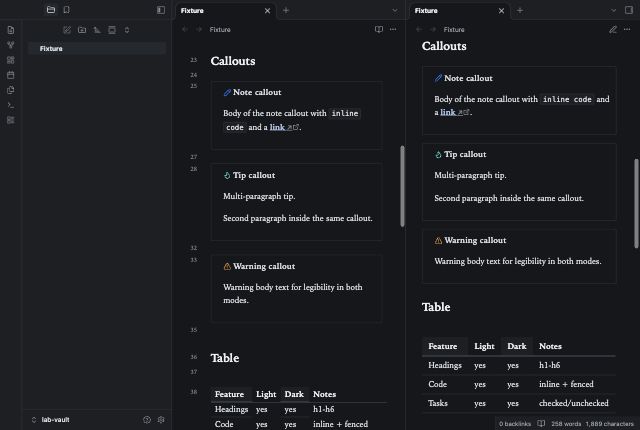Open more options for the left pane

pos(393,29)
